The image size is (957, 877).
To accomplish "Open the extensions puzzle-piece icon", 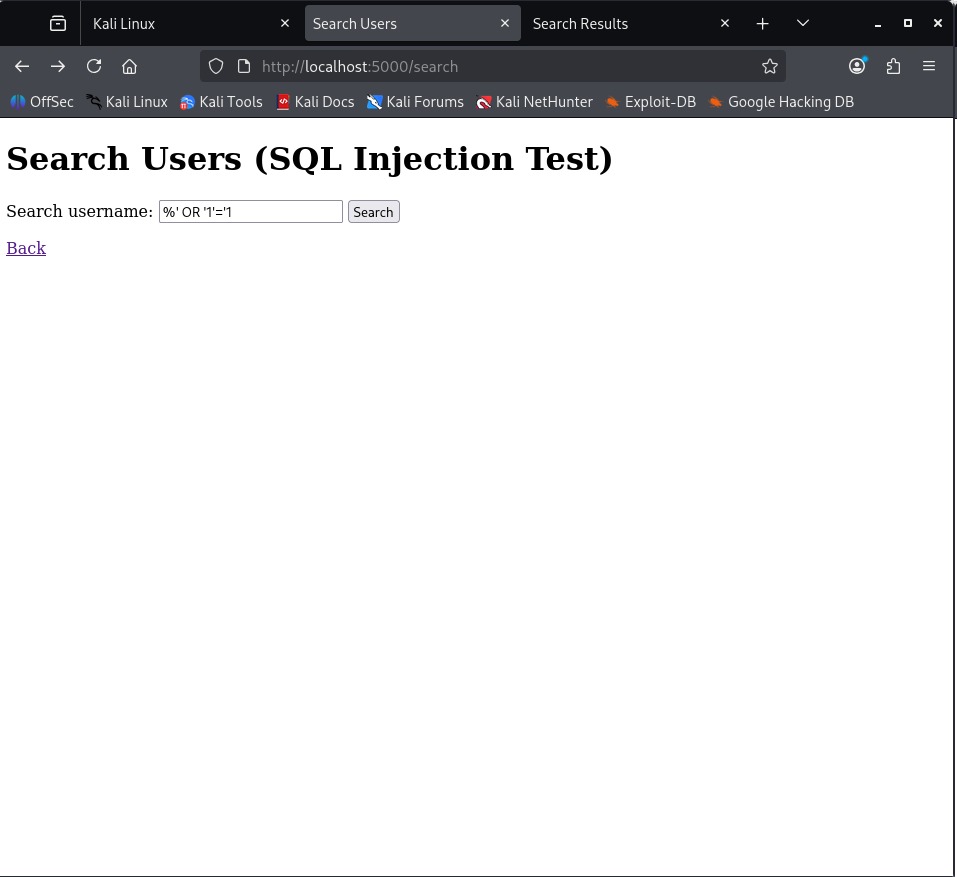I will click(893, 66).
